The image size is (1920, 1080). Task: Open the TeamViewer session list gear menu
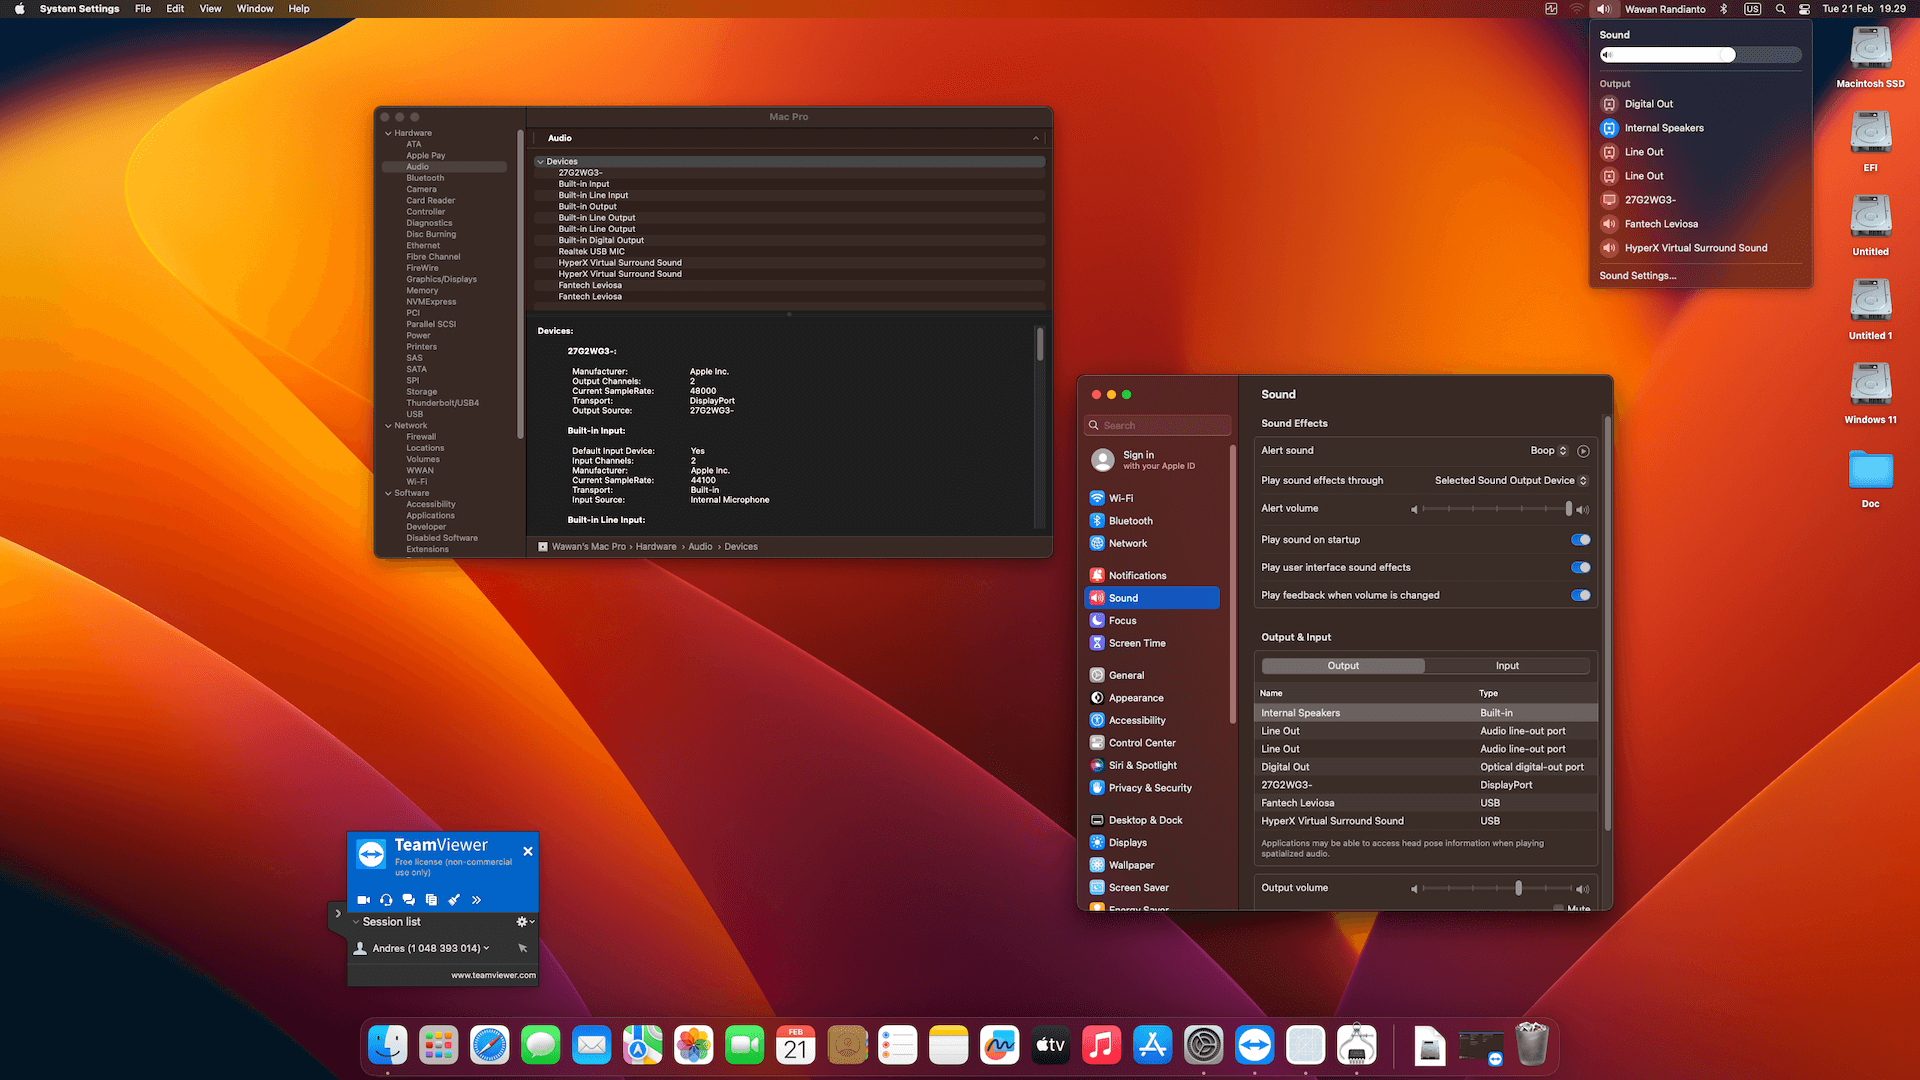524,922
